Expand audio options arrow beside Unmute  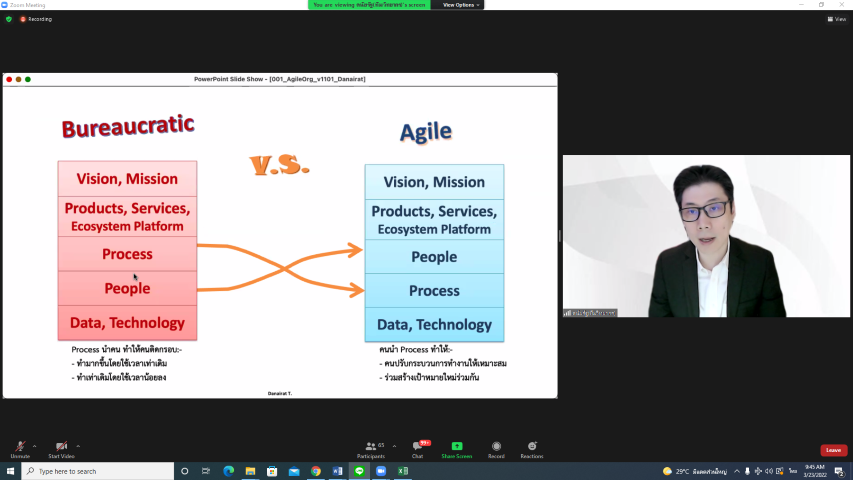[34, 446]
